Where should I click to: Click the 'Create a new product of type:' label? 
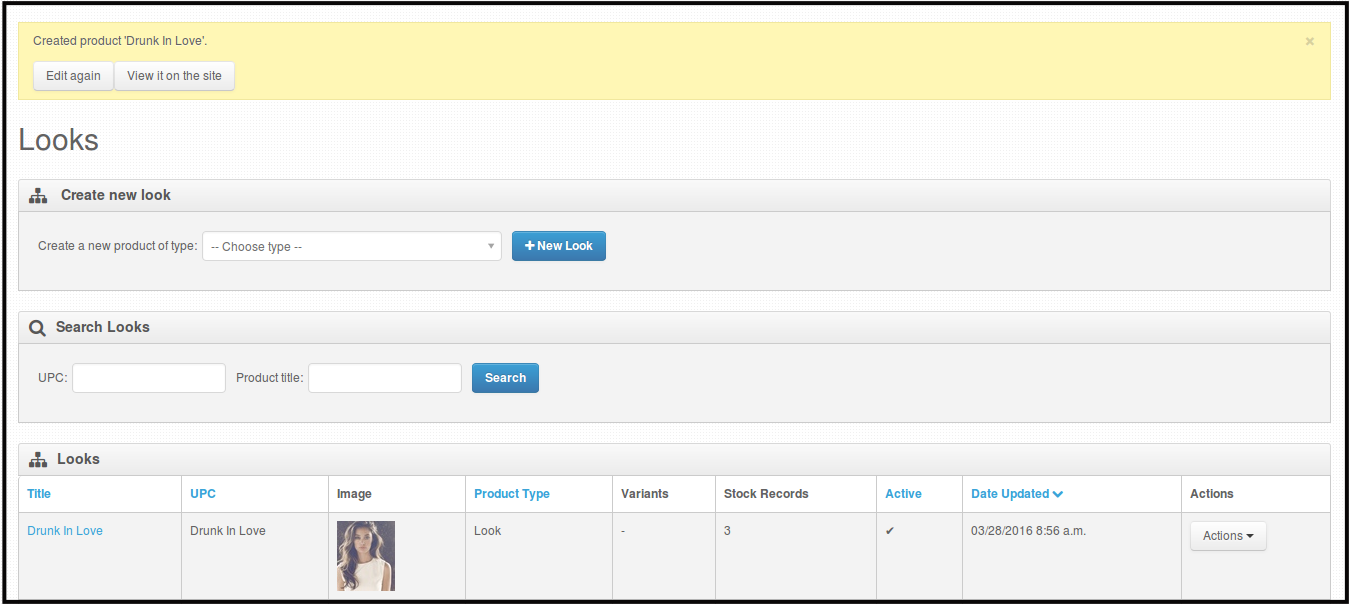118,246
